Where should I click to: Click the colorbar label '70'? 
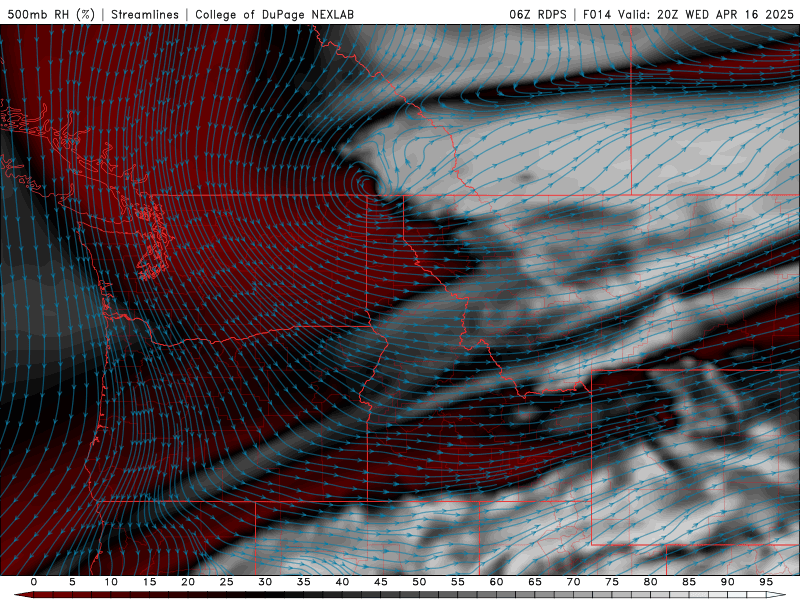573,582
